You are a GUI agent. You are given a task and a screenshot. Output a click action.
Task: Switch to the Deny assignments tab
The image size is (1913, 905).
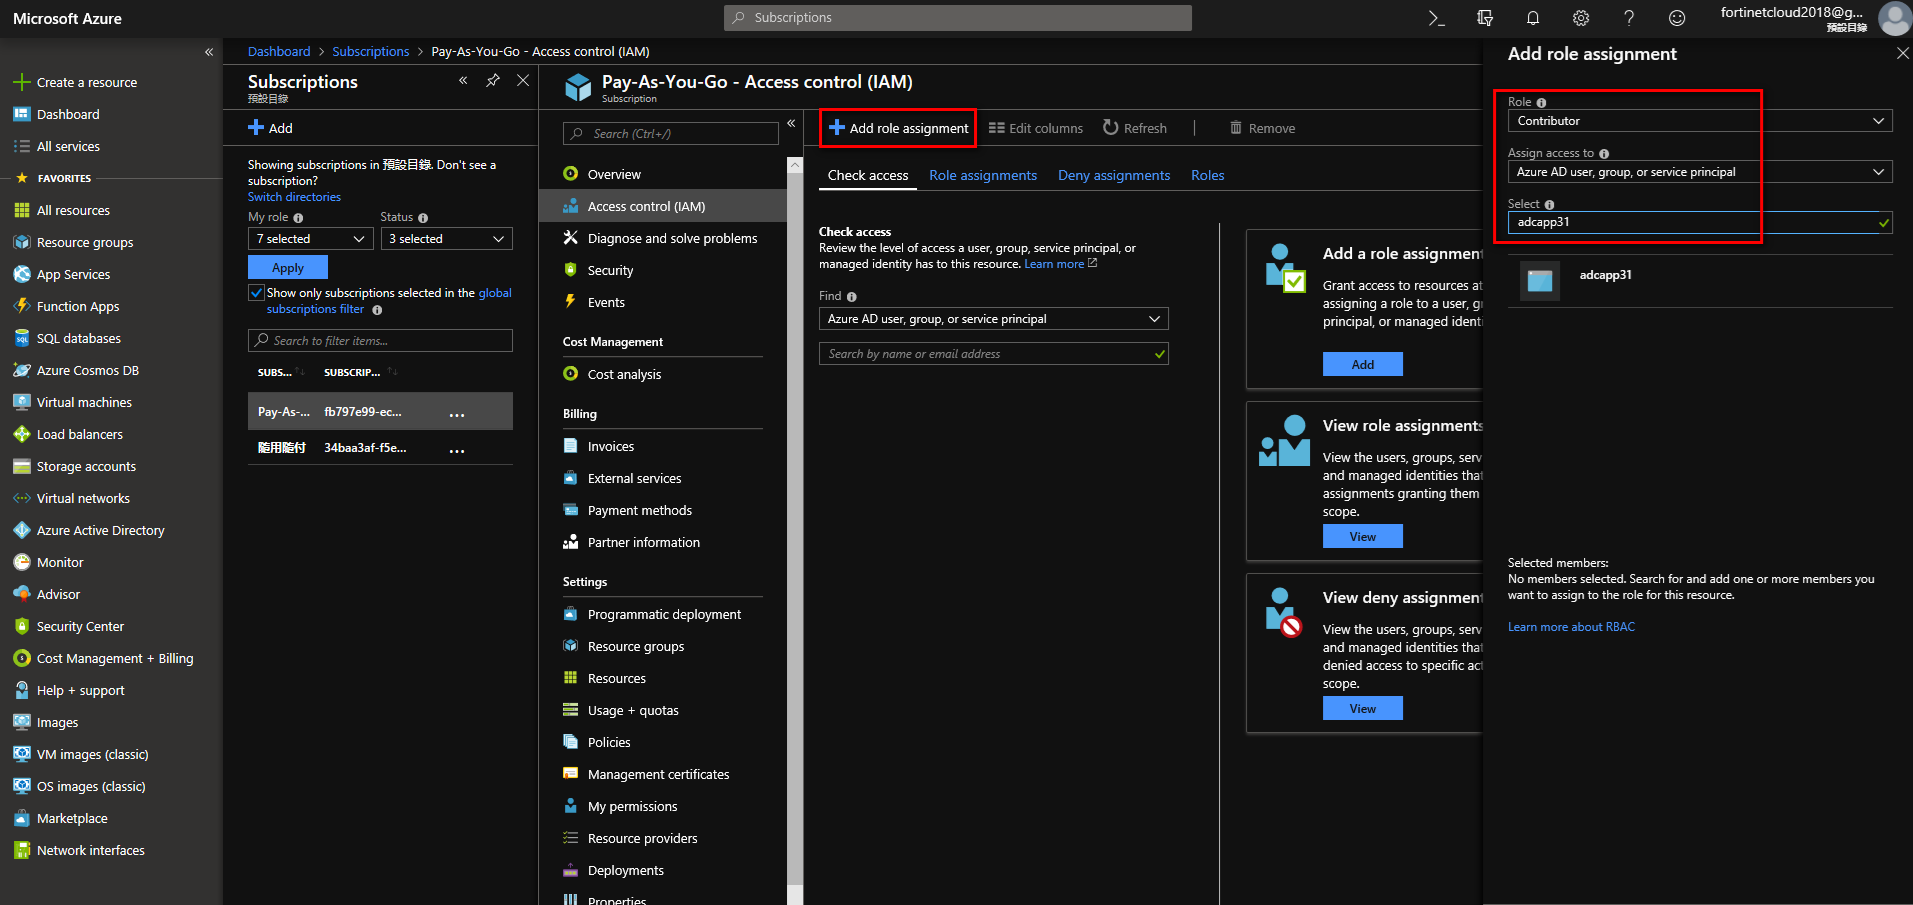tap(1113, 175)
